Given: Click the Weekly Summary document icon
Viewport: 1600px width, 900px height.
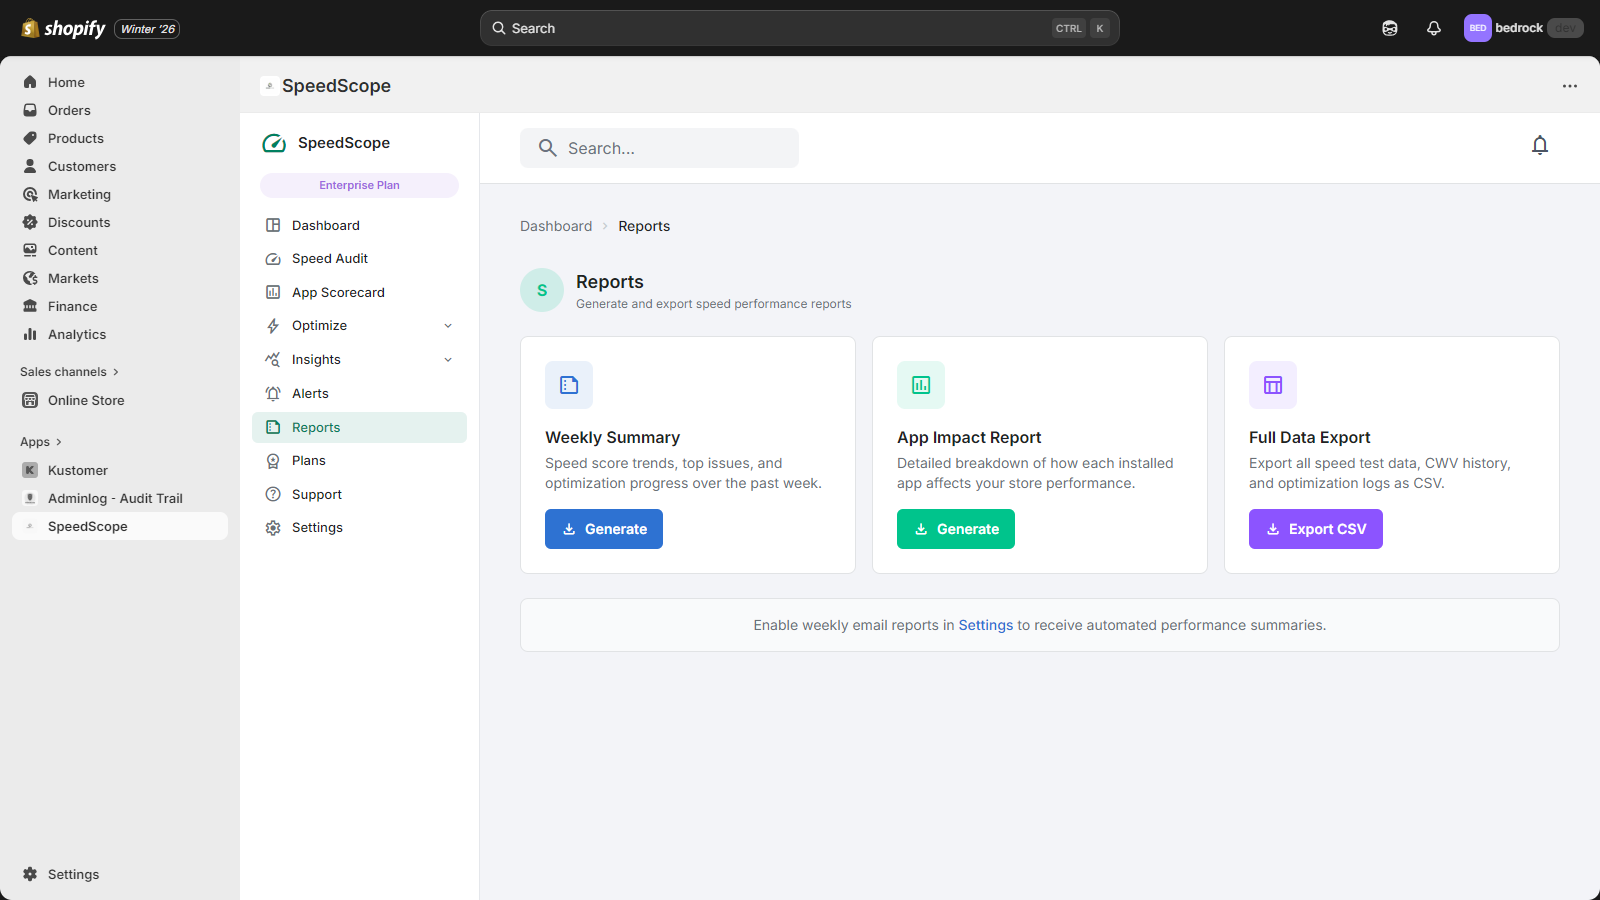Looking at the screenshot, I should pos(569,385).
